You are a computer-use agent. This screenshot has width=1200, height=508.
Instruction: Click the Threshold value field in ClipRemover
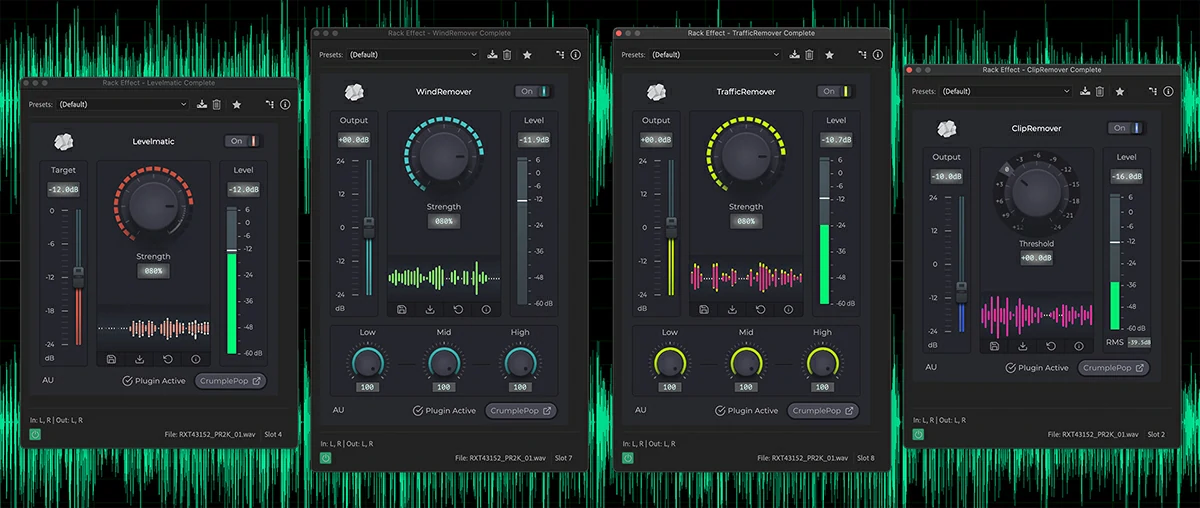coord(1036,258)
